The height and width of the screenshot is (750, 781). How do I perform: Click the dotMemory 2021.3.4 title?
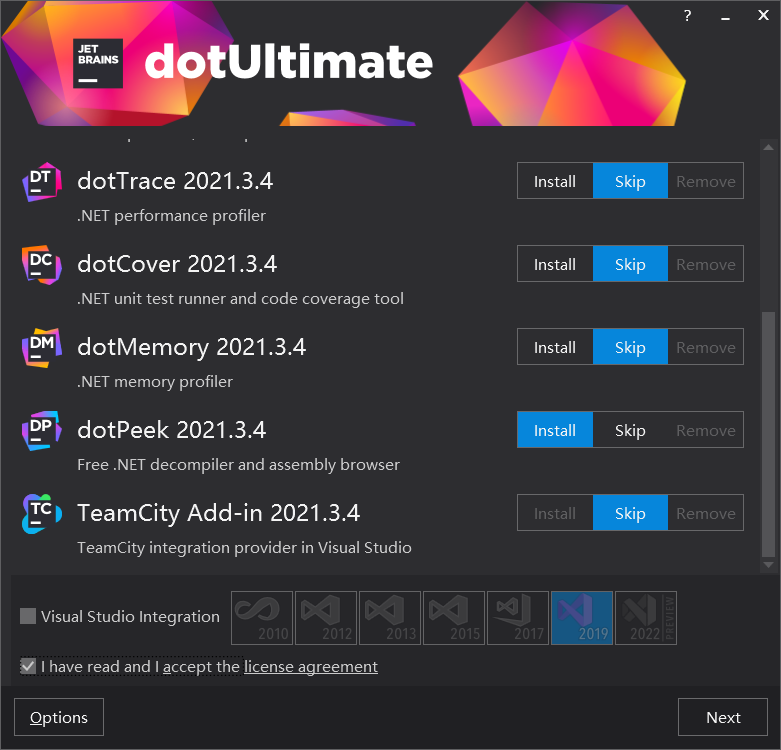coord(191,347)
